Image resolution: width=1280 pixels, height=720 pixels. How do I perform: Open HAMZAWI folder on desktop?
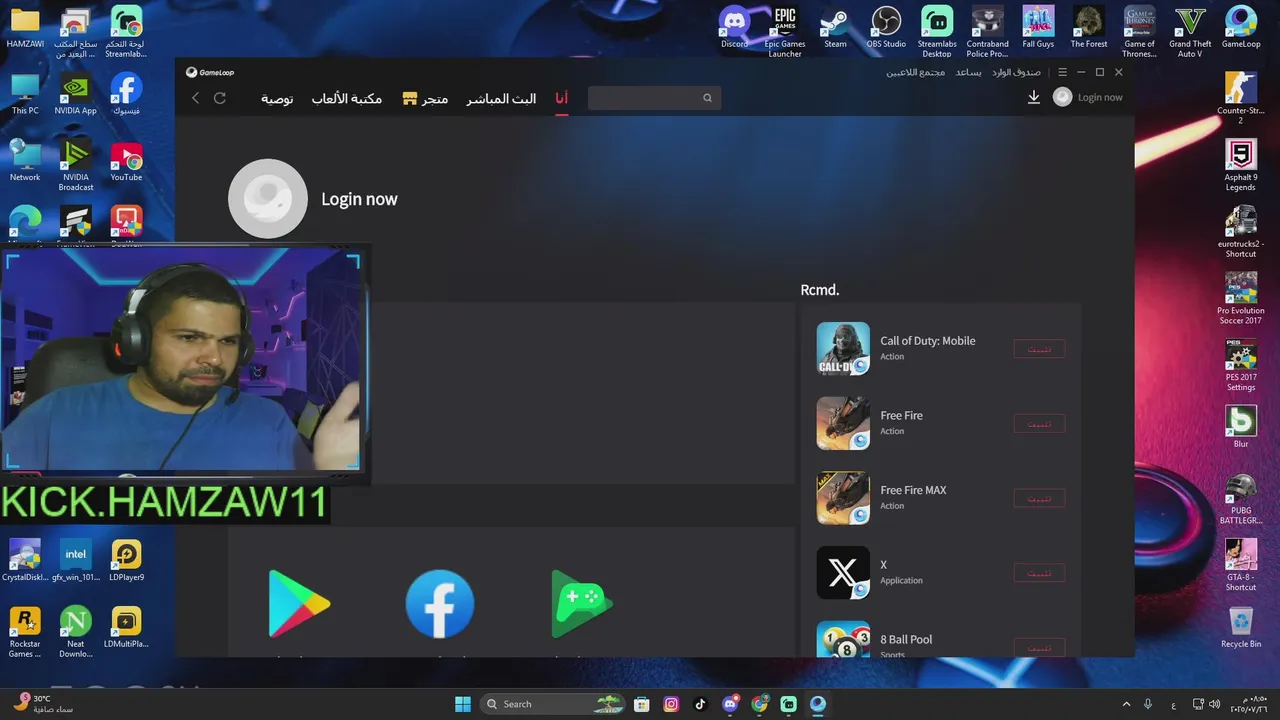point(25,27)
